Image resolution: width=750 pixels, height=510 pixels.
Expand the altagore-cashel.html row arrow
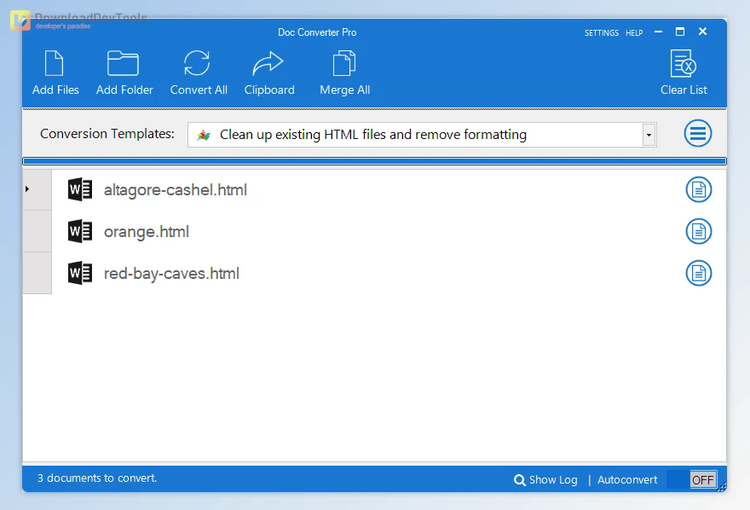click(27, 189)
